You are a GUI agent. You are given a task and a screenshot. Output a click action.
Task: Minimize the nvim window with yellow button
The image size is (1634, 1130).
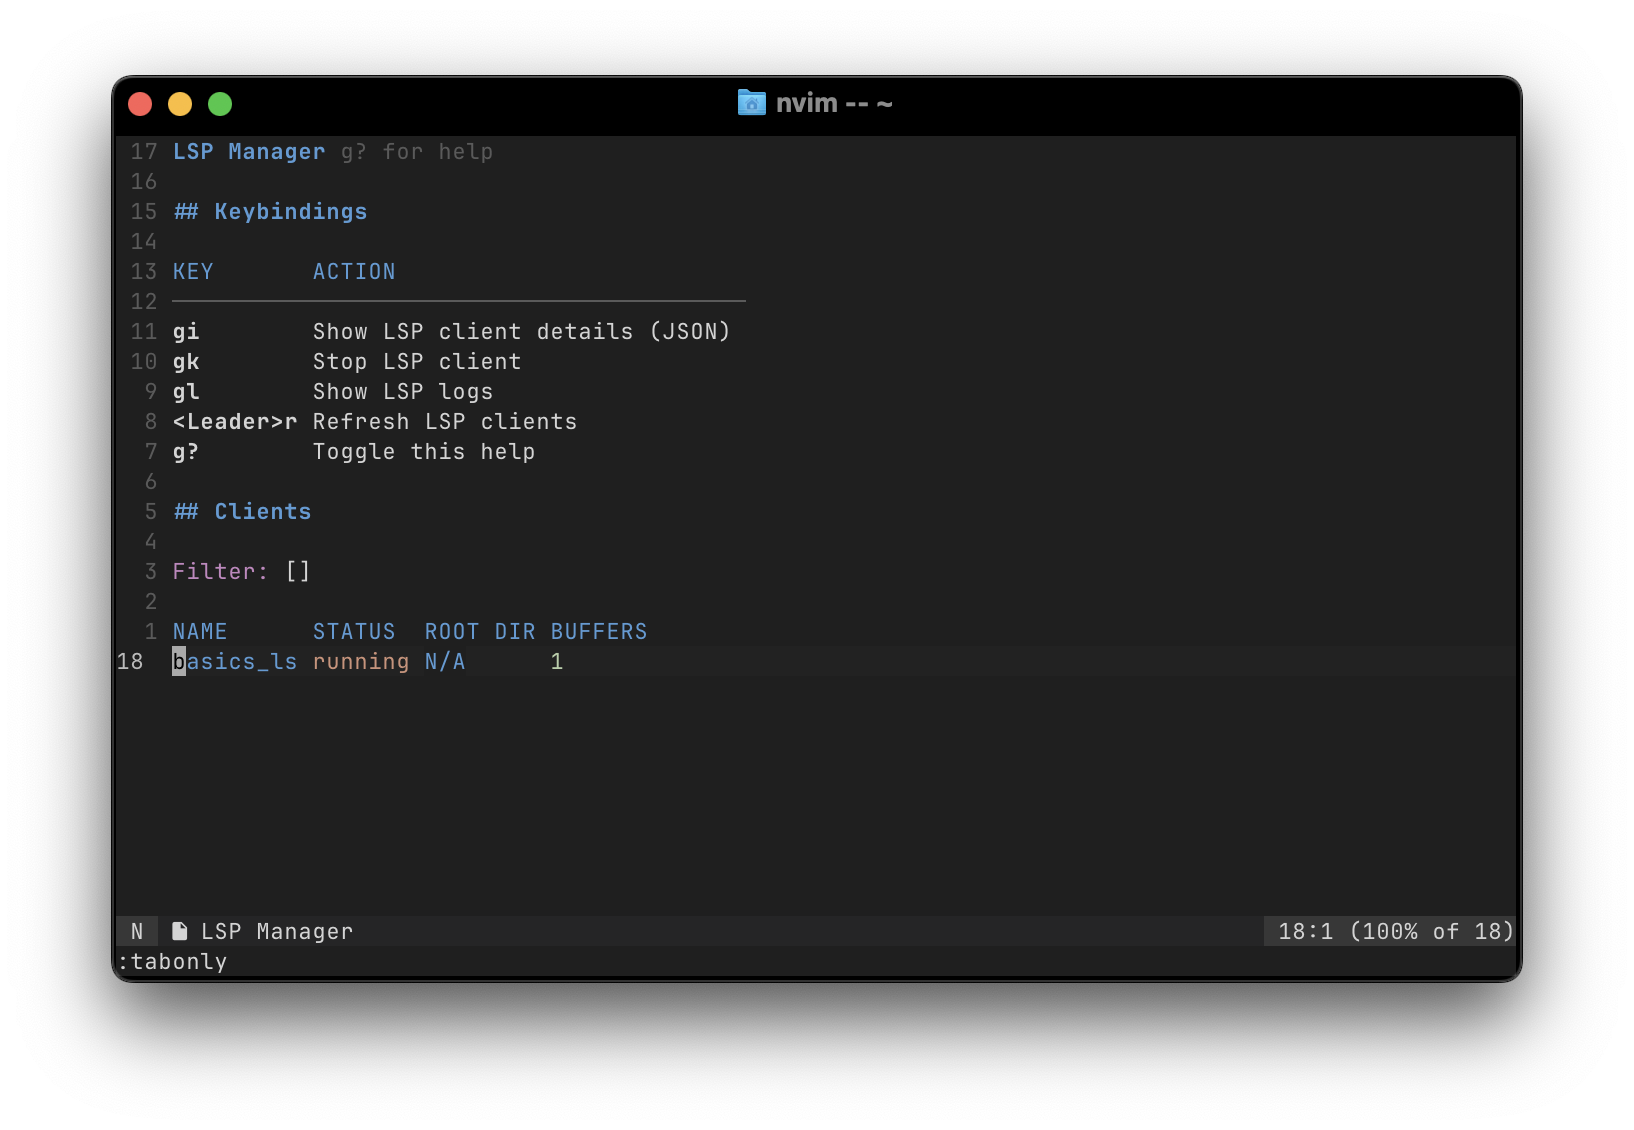180,104
